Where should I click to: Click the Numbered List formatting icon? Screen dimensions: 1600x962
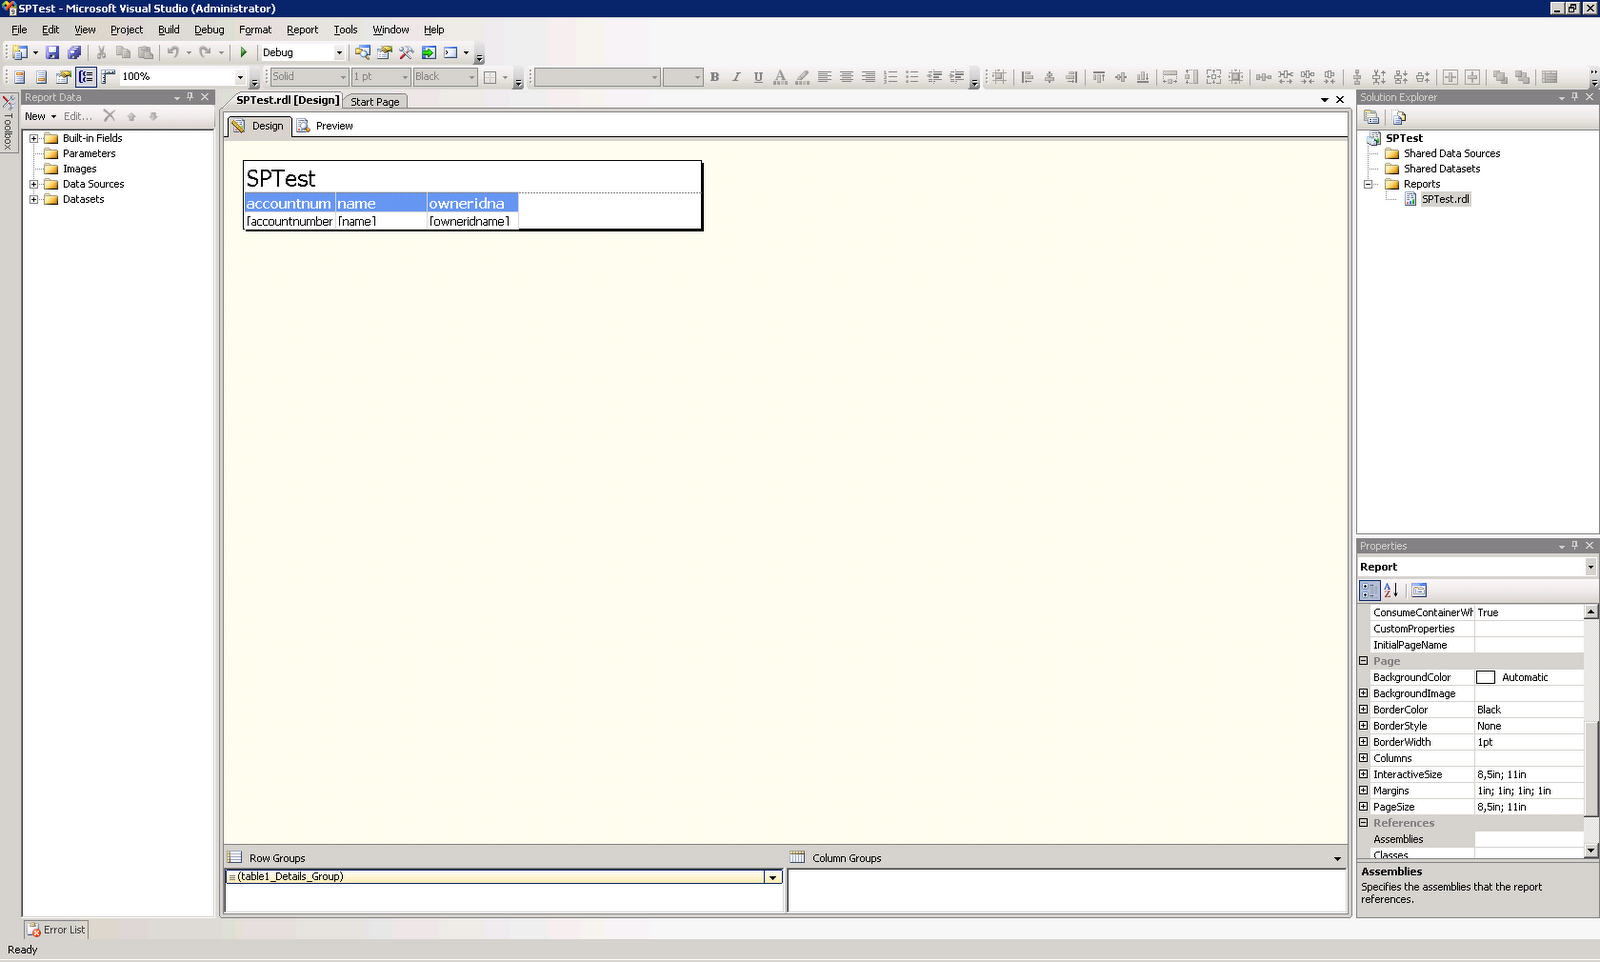pyautogui.click(x=890, y=77)
